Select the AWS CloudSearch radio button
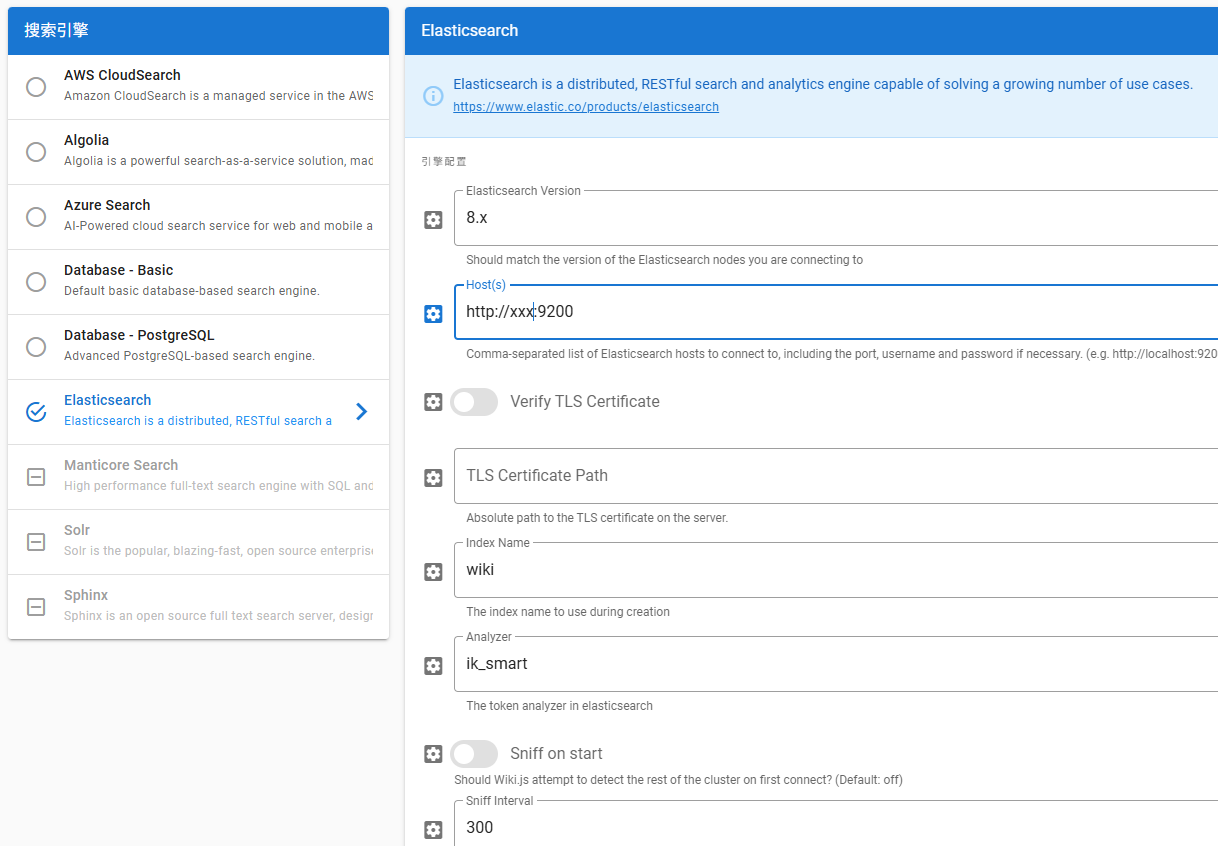 (36, 87)
